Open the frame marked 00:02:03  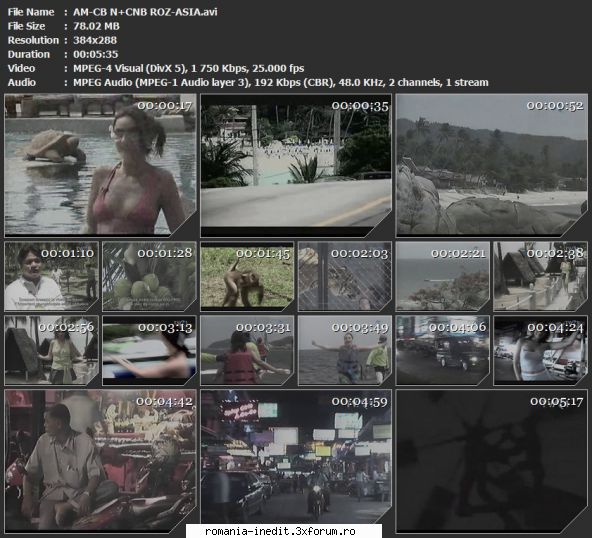tap(345, 276)
